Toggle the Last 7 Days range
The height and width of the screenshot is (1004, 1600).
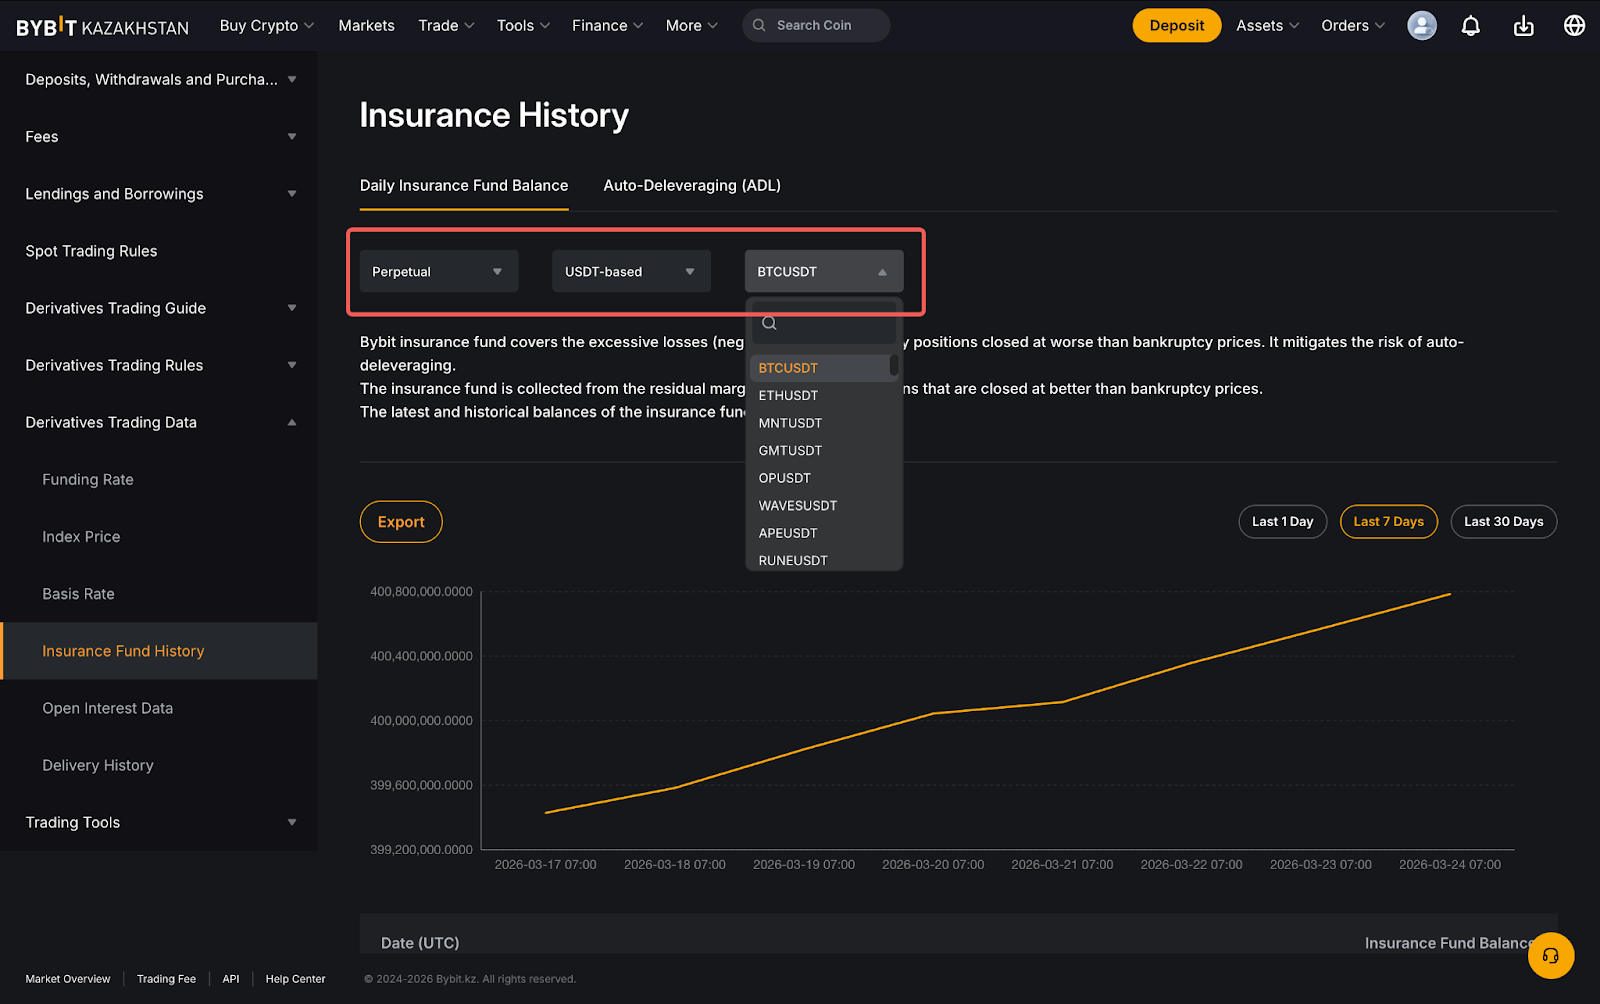click(1388, 522)
